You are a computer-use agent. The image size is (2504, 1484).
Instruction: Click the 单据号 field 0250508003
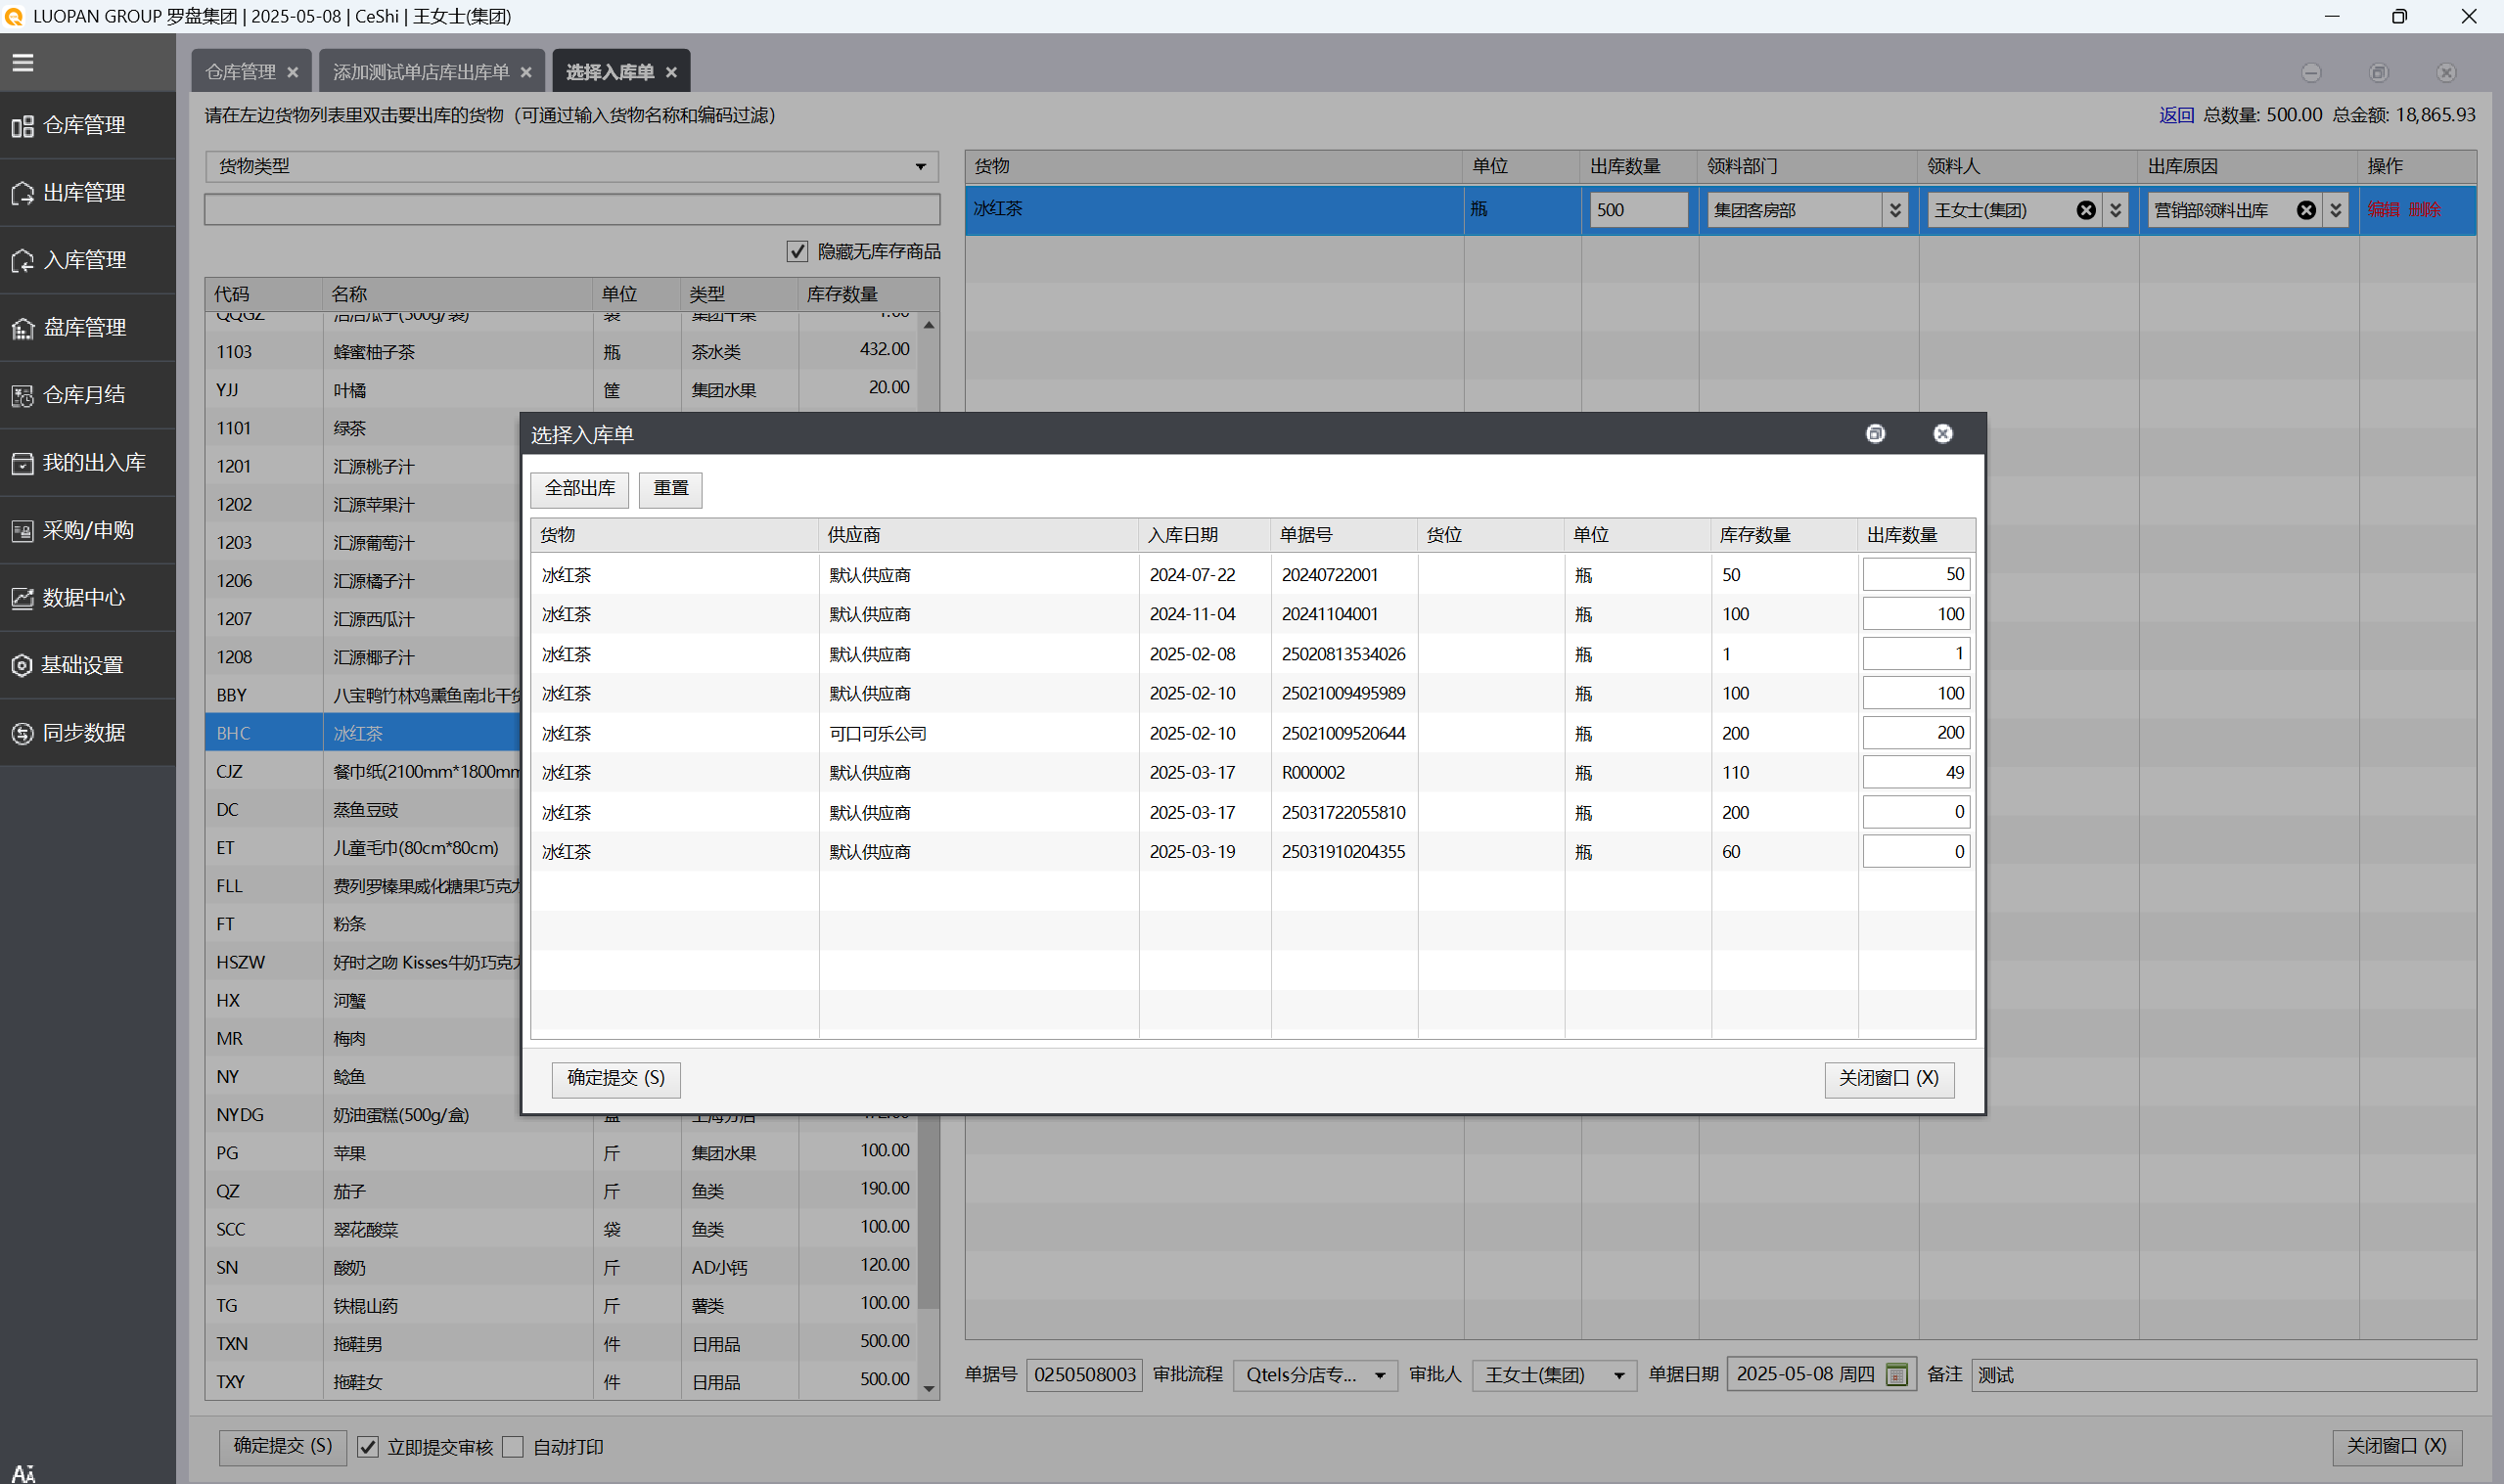click(1085, 1375)
